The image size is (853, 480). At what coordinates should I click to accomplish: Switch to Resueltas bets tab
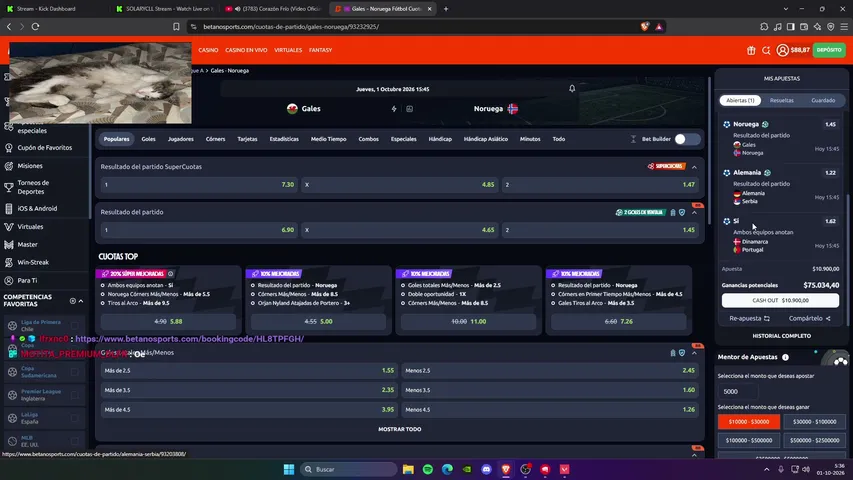[782, 101]
